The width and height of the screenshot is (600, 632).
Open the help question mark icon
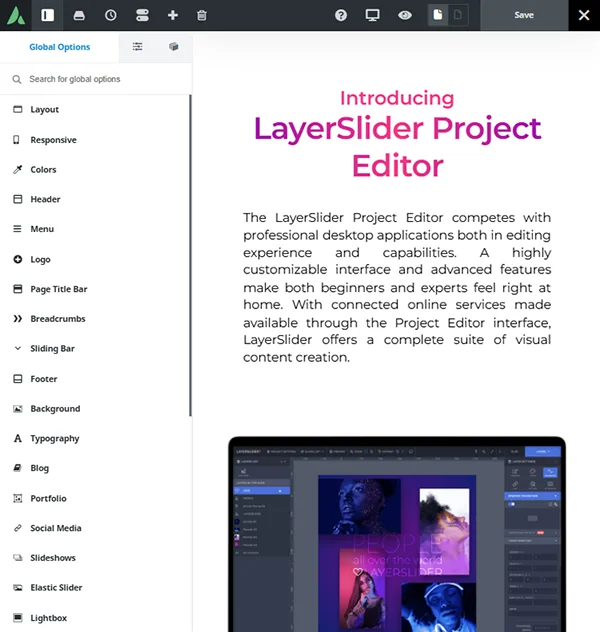(x=341, y=15)
